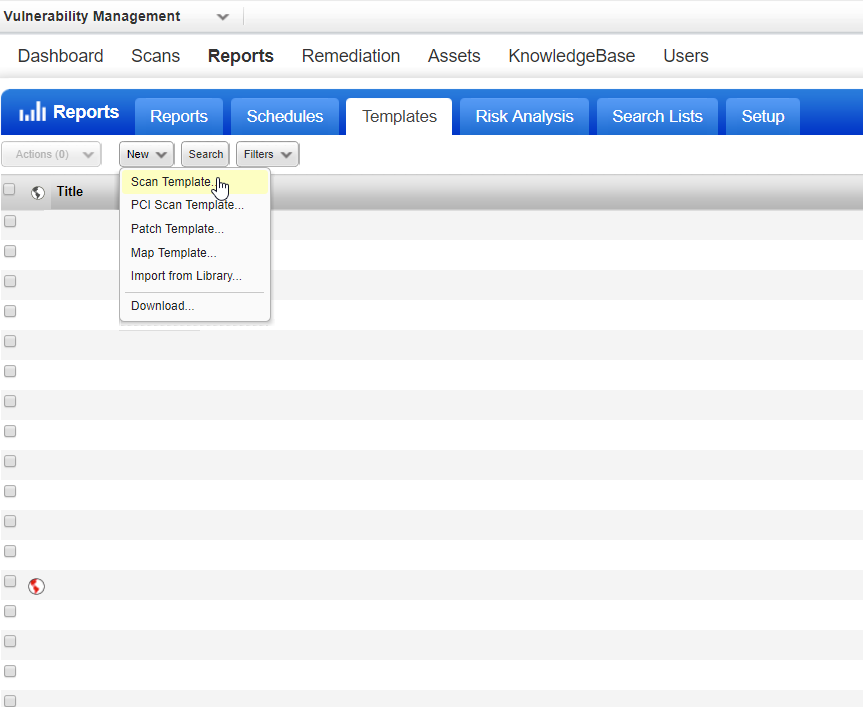
Task: Toggle the select-all checkbox in the header
Action: coord(10,189)
